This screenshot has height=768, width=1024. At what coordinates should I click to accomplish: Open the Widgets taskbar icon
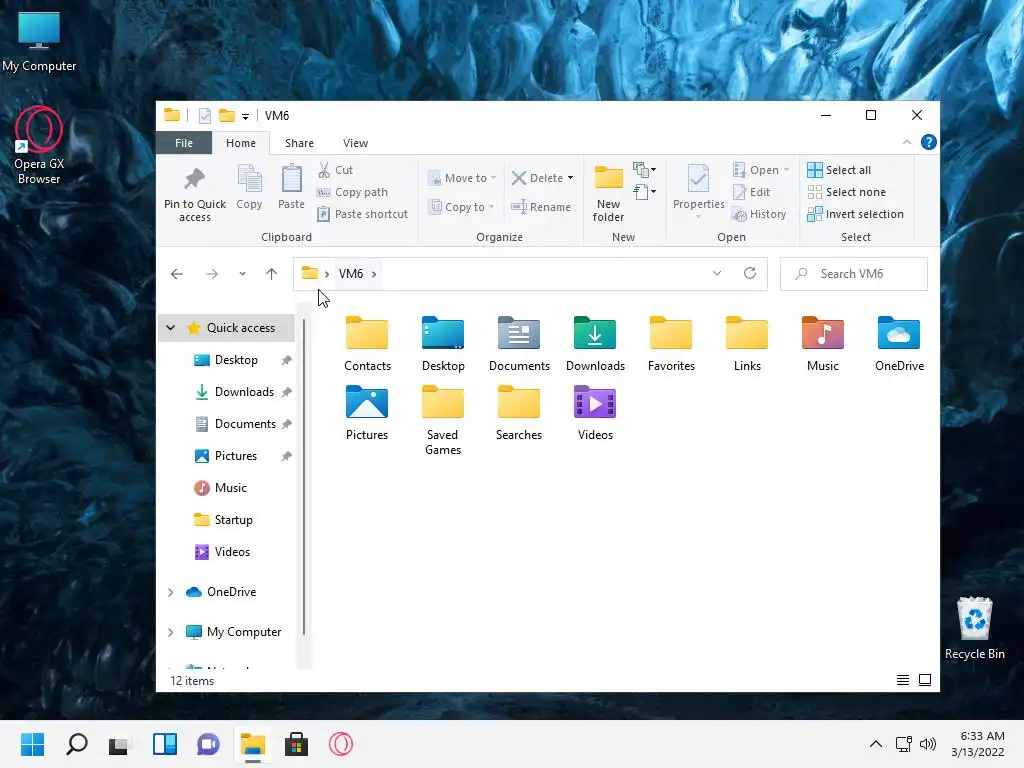[x=165, y=744]
